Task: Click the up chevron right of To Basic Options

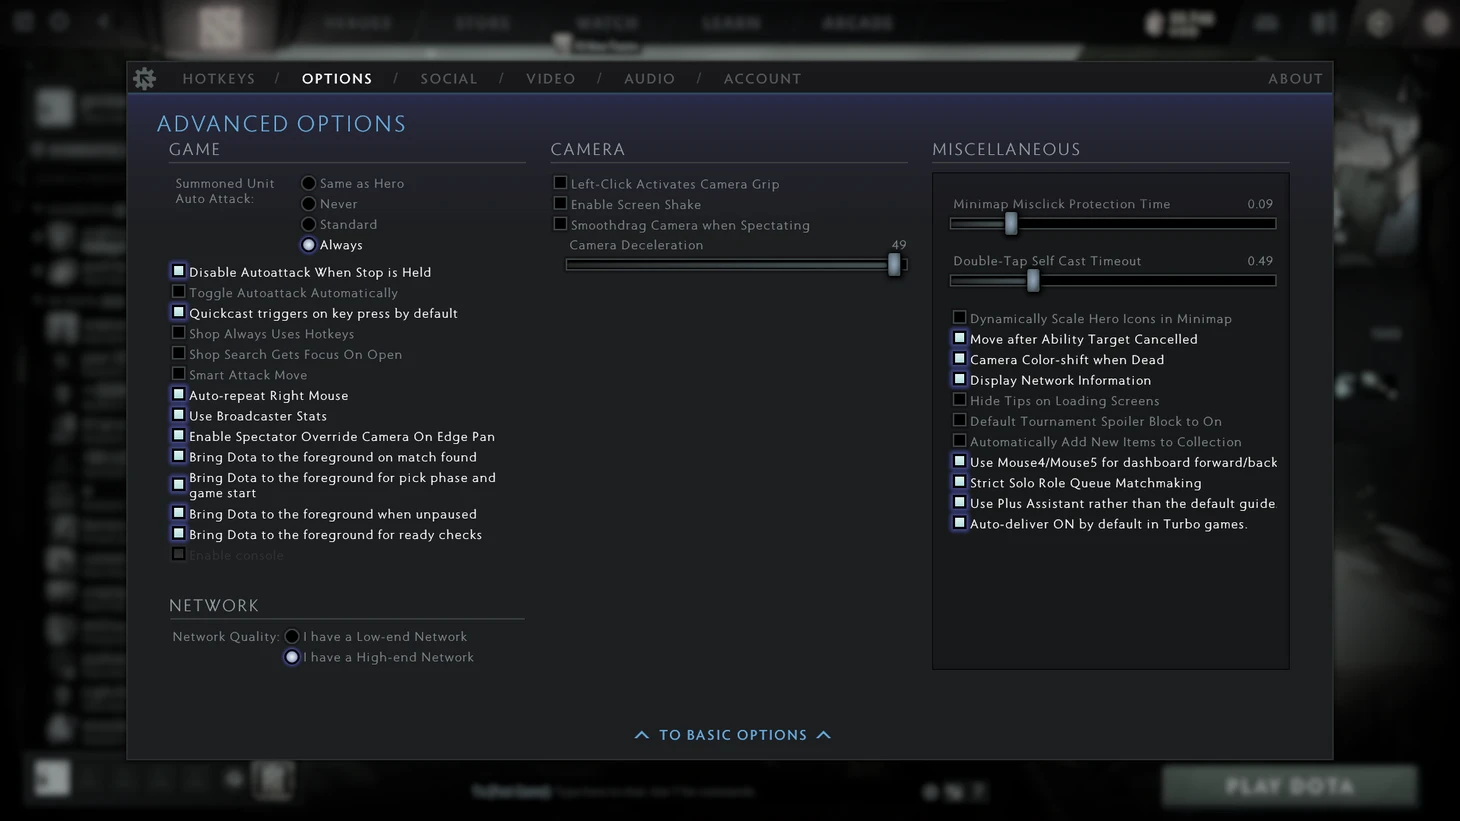Action: [x=824, y=735]
